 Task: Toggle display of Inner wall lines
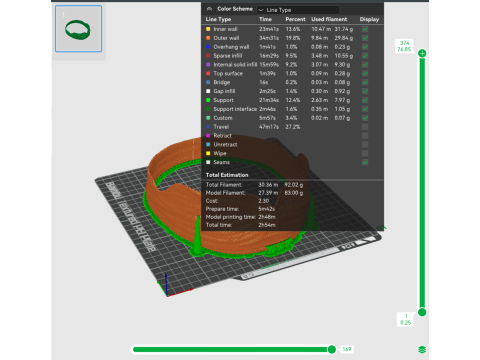click(x=365, y=29)
